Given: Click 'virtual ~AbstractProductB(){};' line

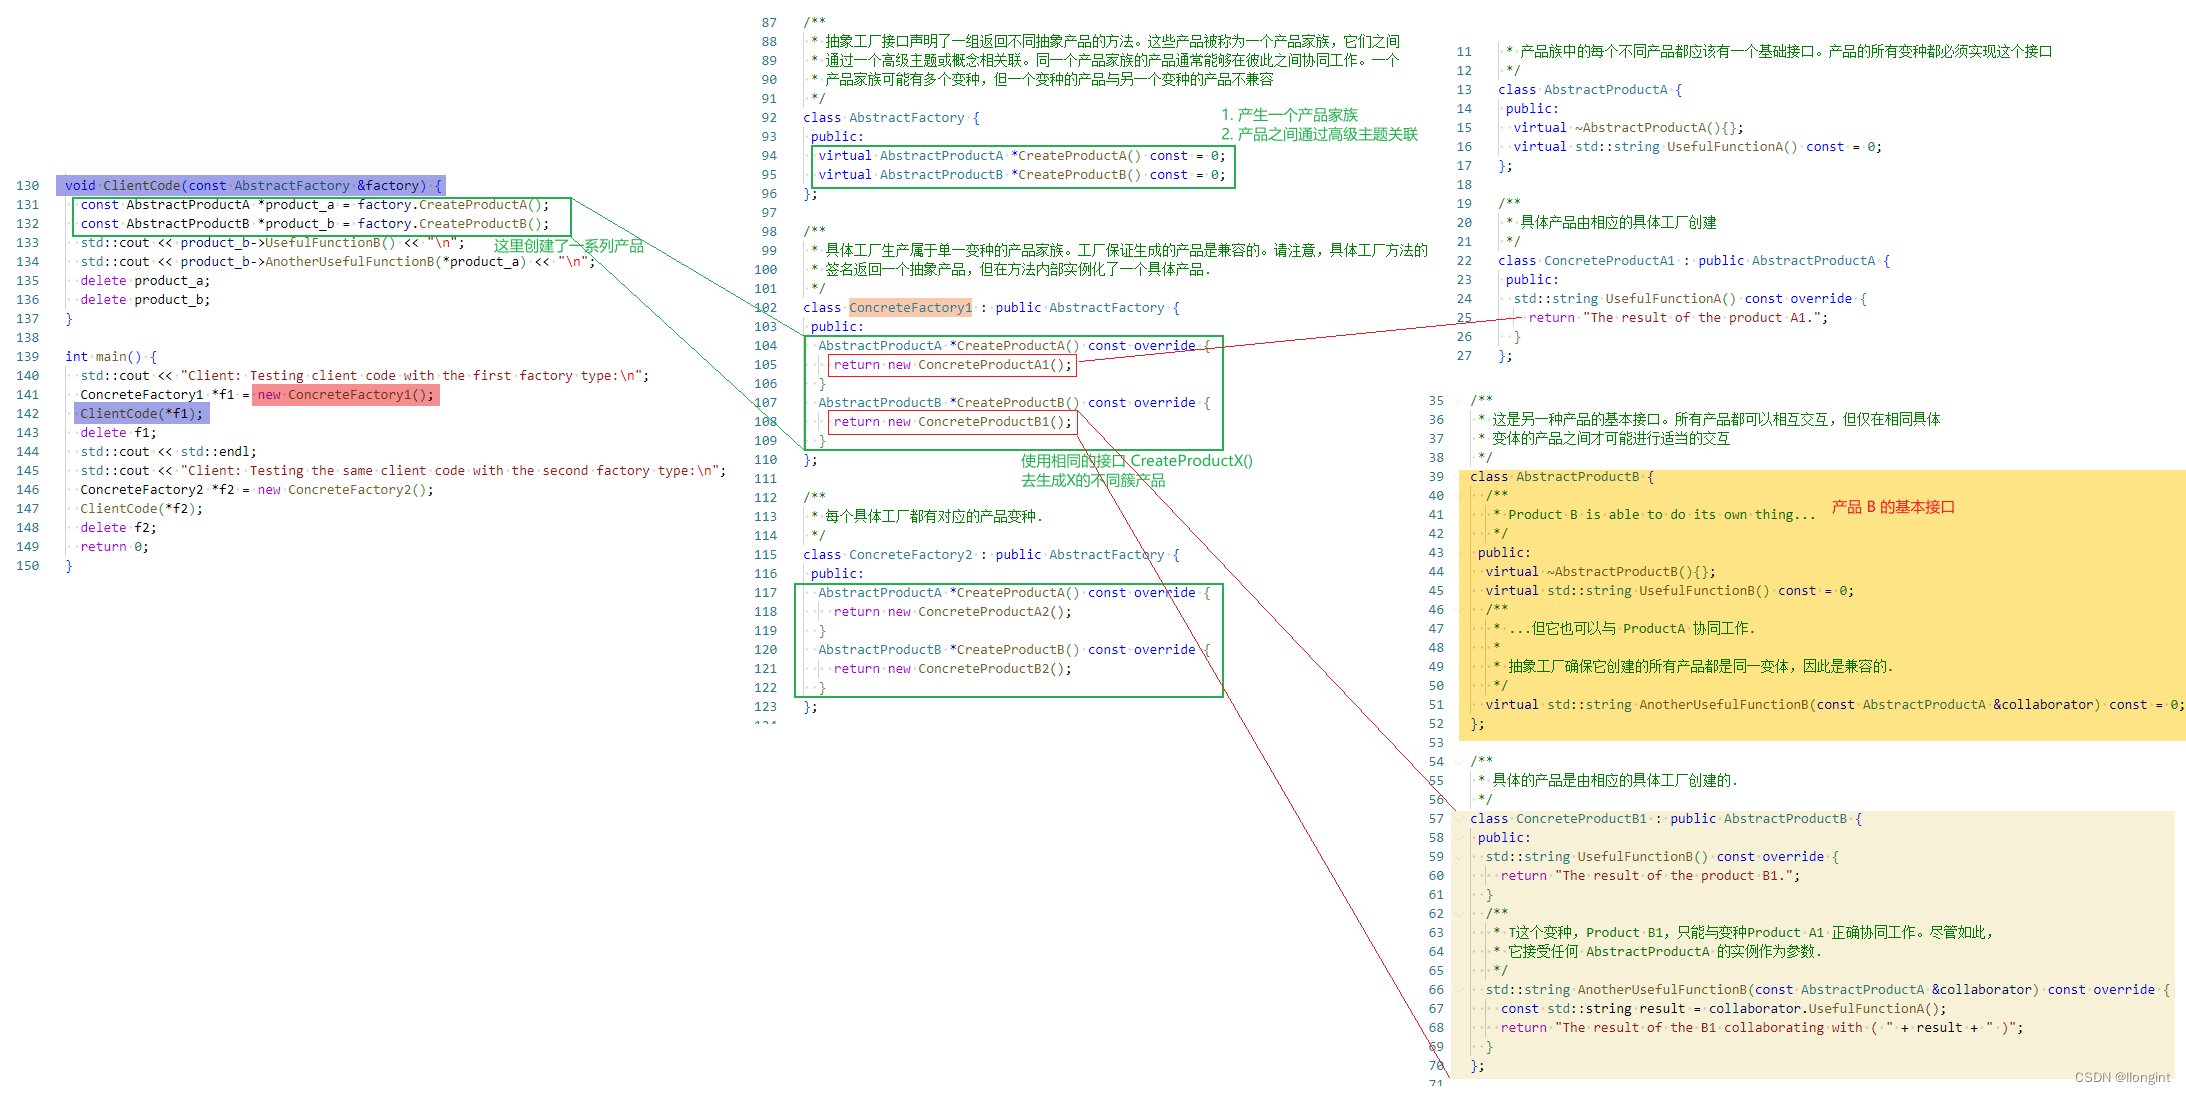Looking at the screenshot, I should (x=1600, y=572).
